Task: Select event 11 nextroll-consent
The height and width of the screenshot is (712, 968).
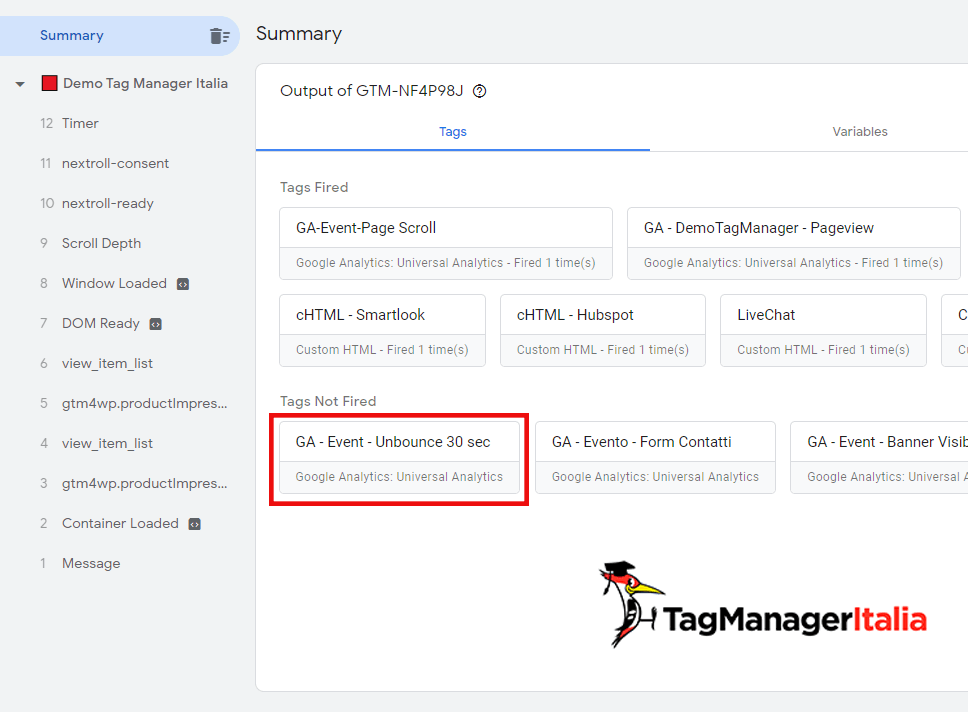Action: 104,164
